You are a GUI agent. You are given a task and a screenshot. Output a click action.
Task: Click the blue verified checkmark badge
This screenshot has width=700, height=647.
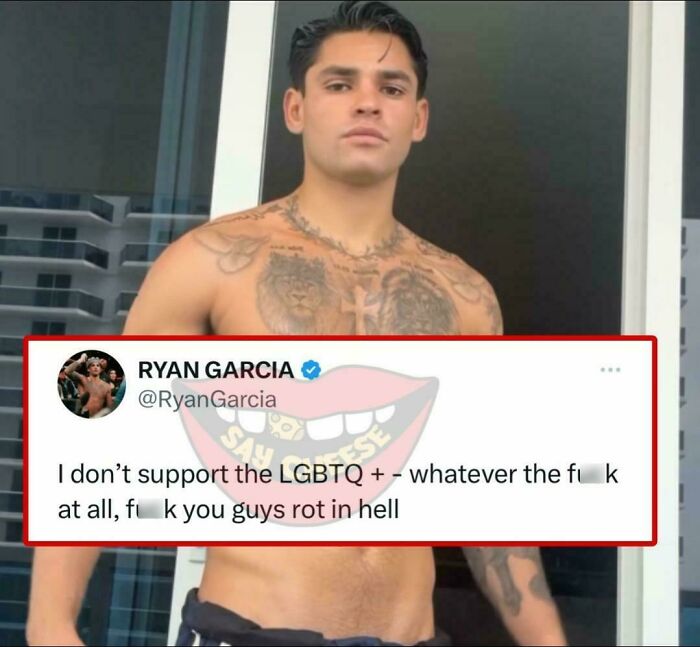[x=311, y=370]
